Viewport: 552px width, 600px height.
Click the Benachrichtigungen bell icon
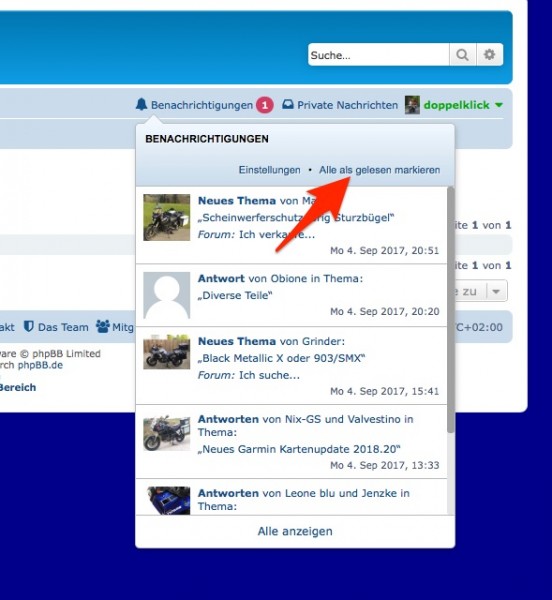click(142, 104)
